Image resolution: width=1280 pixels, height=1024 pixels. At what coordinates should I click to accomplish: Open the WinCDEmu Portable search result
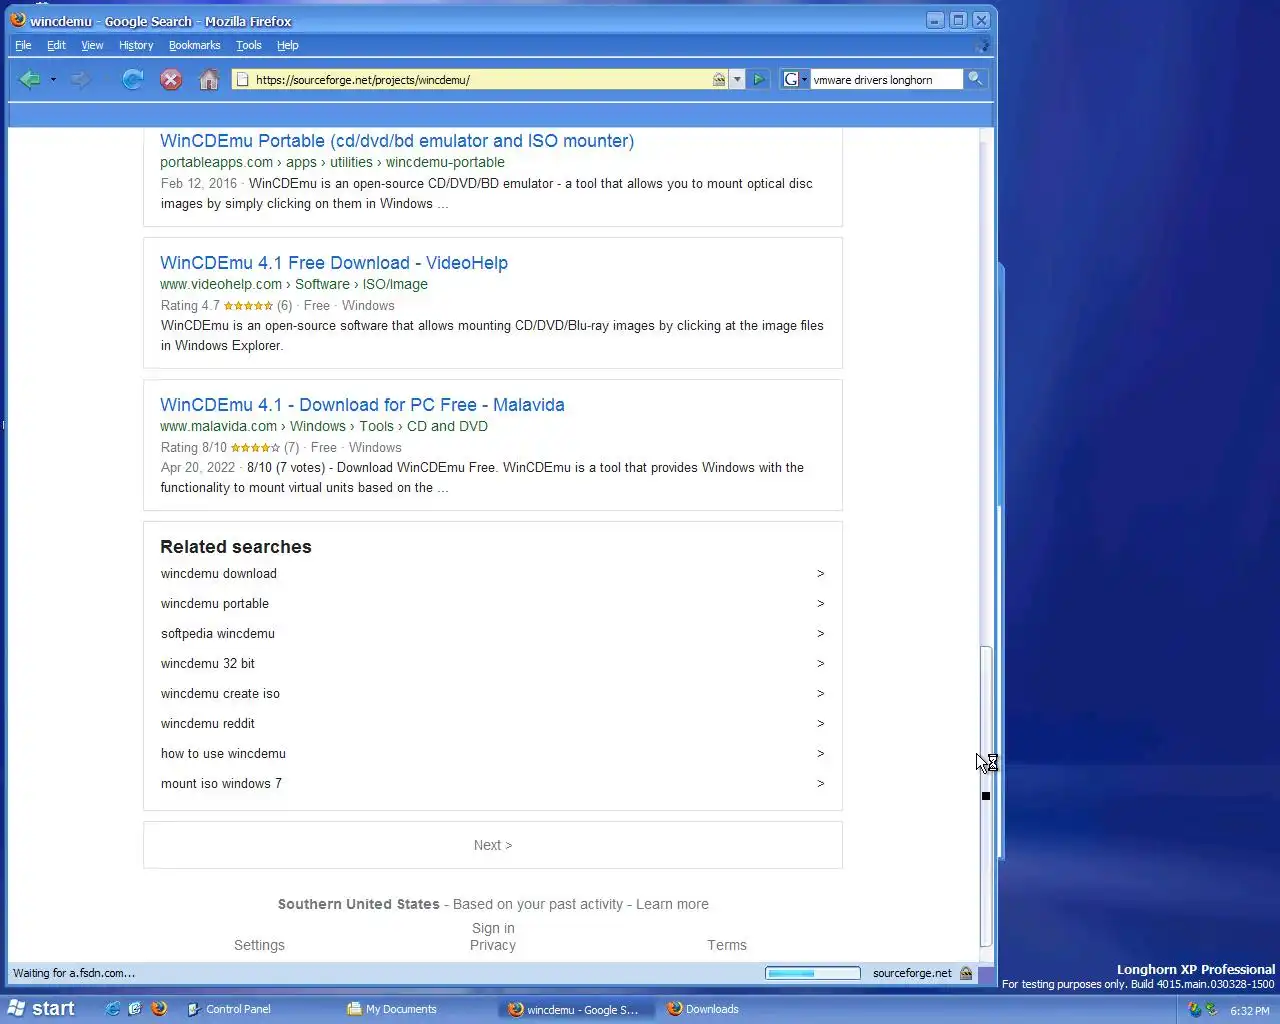pyautogui.click(x=397, y=141)
